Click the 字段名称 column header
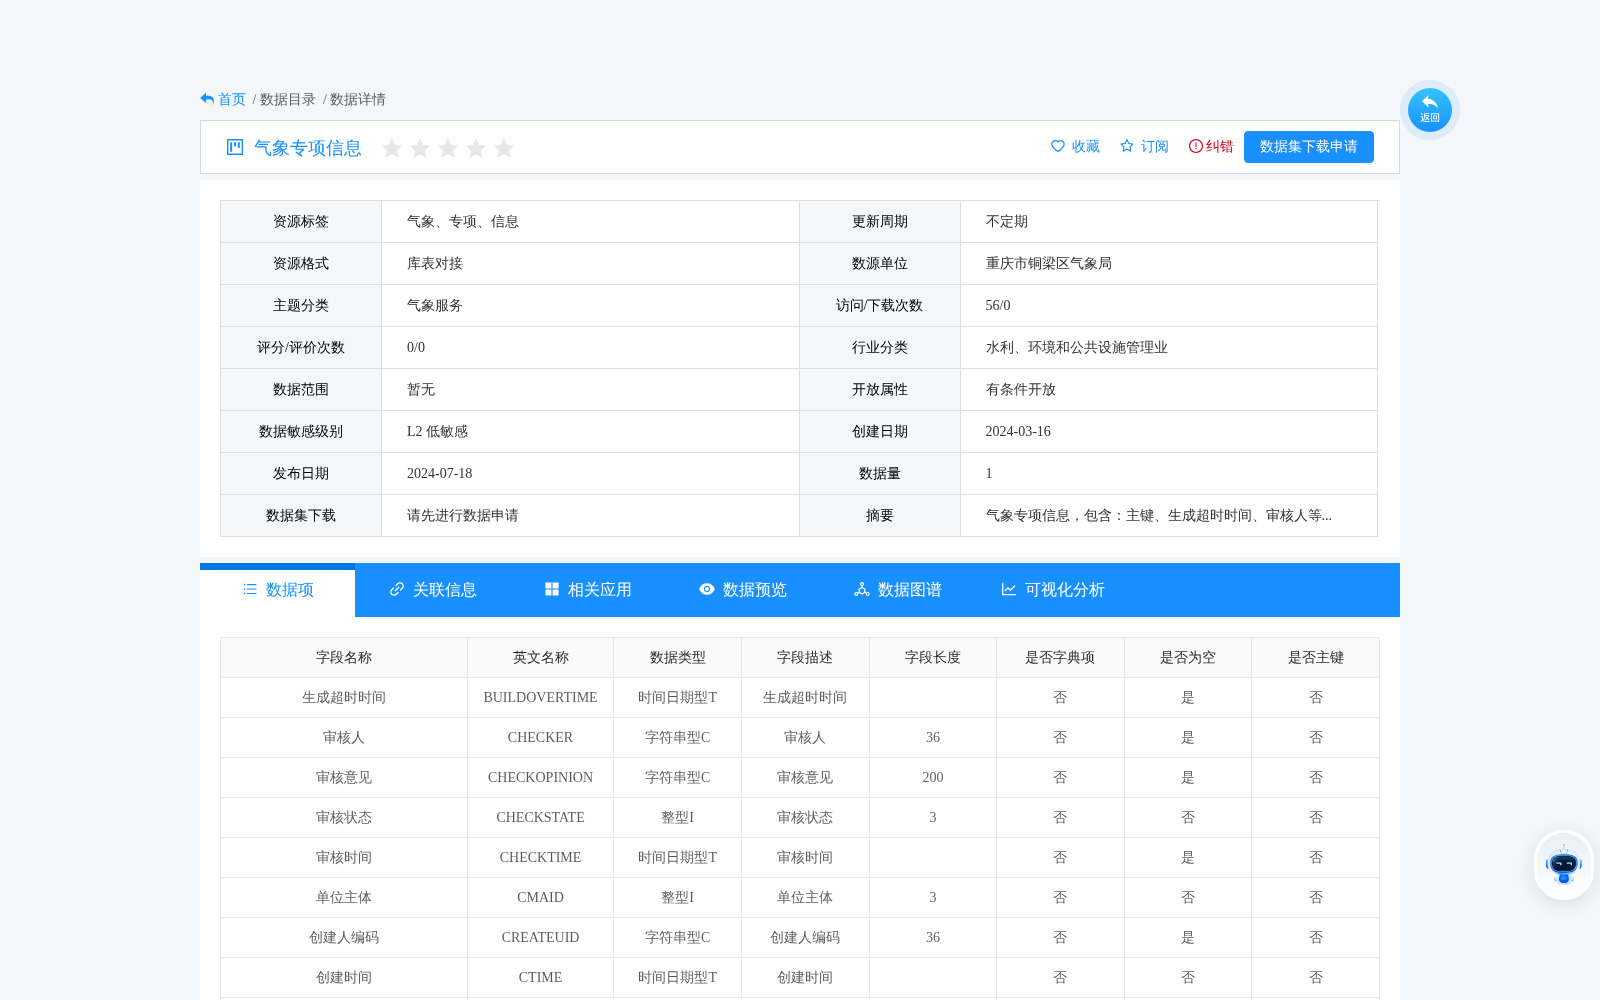 (x=344, y=658)
